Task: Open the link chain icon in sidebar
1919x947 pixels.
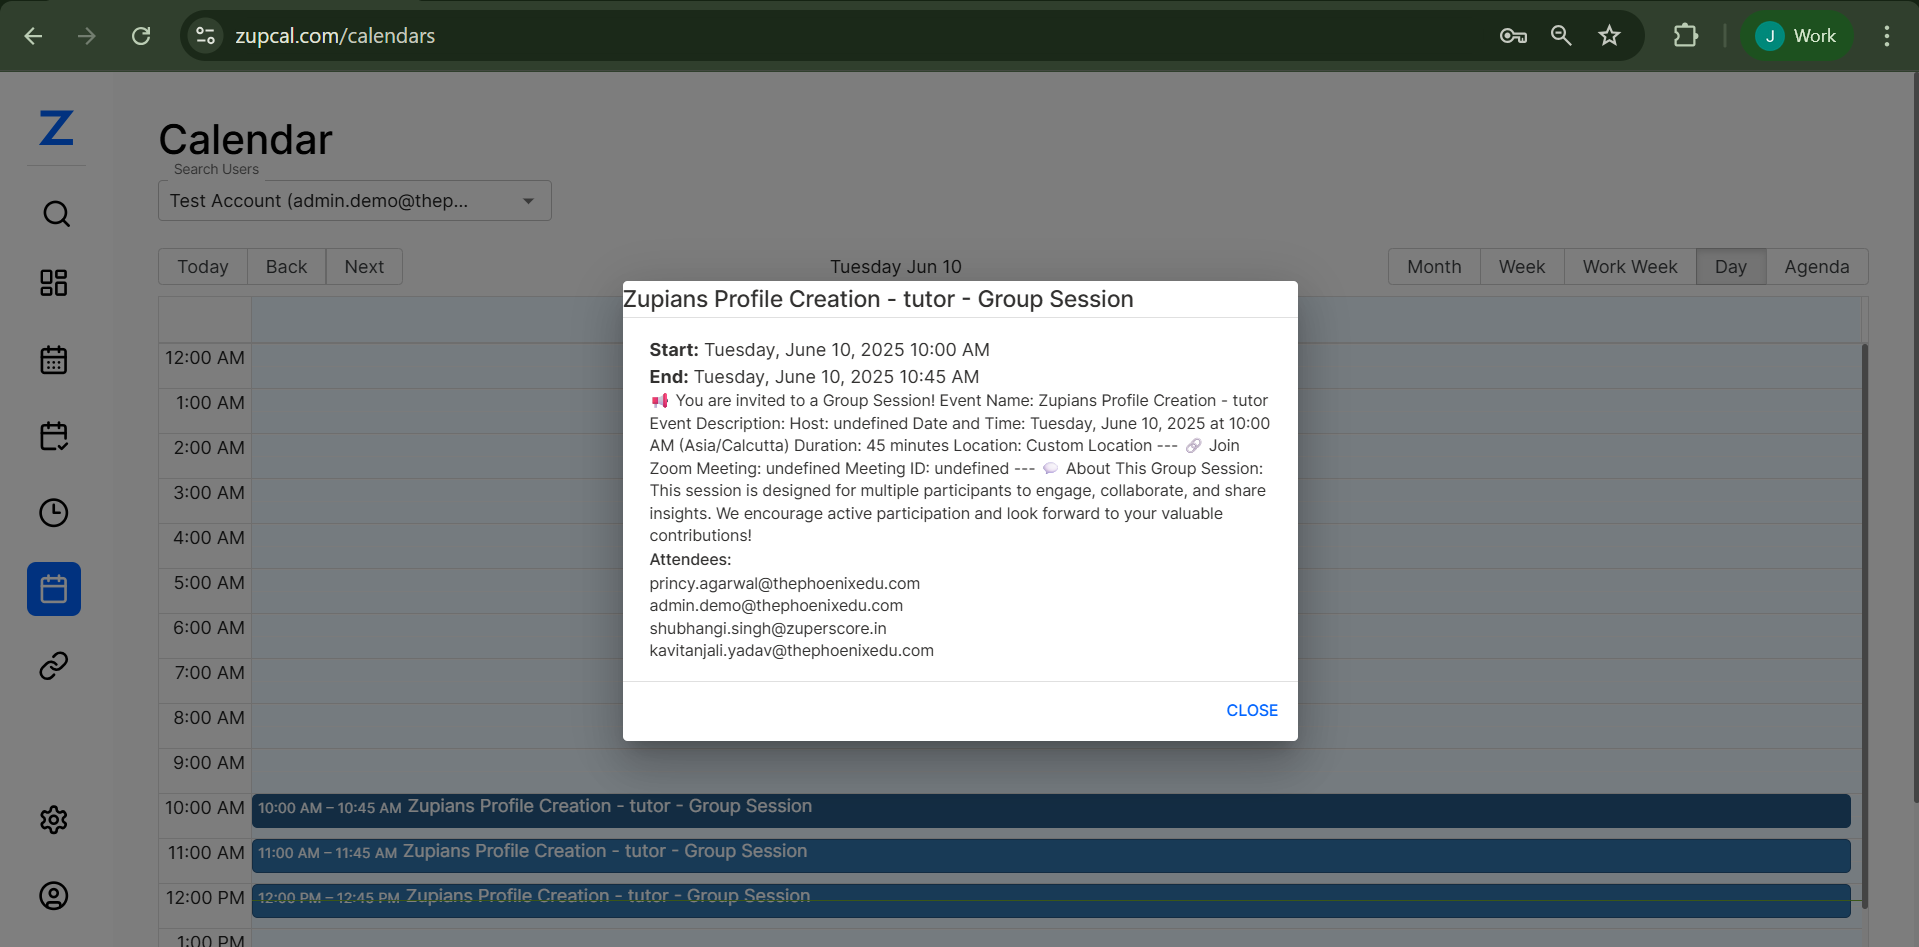Action: coord(54,666)
